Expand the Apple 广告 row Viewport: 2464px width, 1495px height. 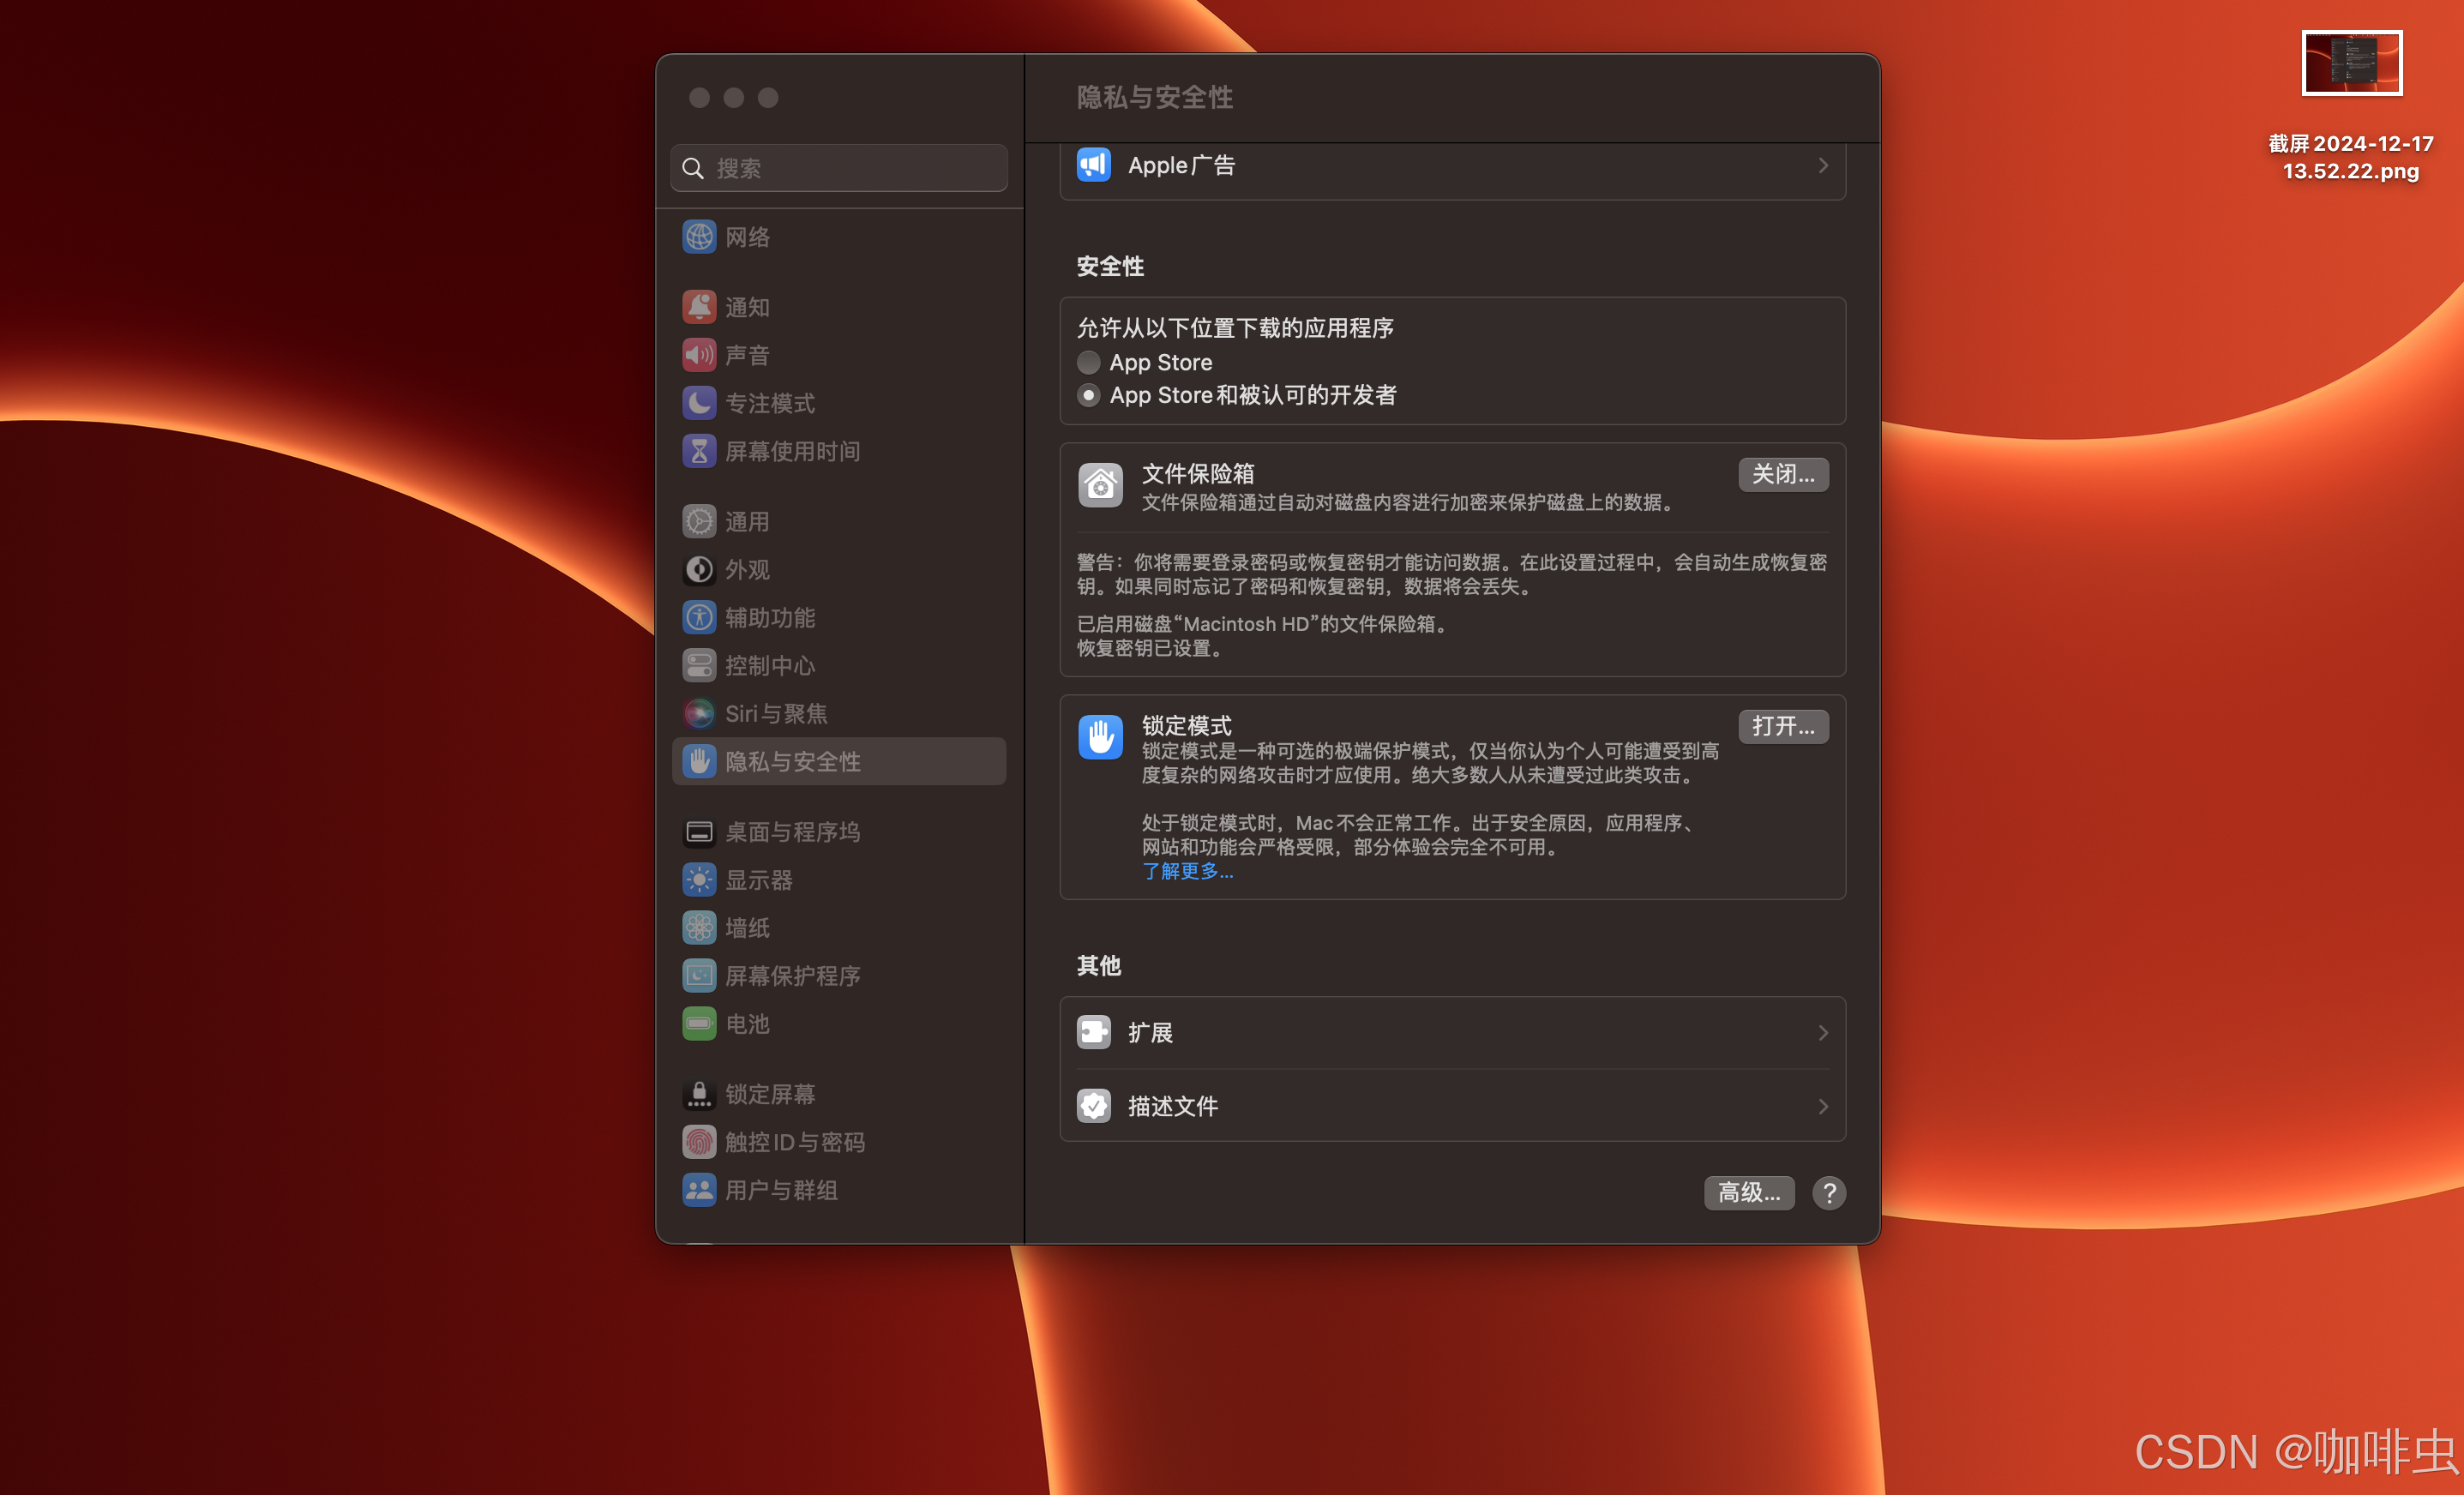click(1452, 165)
